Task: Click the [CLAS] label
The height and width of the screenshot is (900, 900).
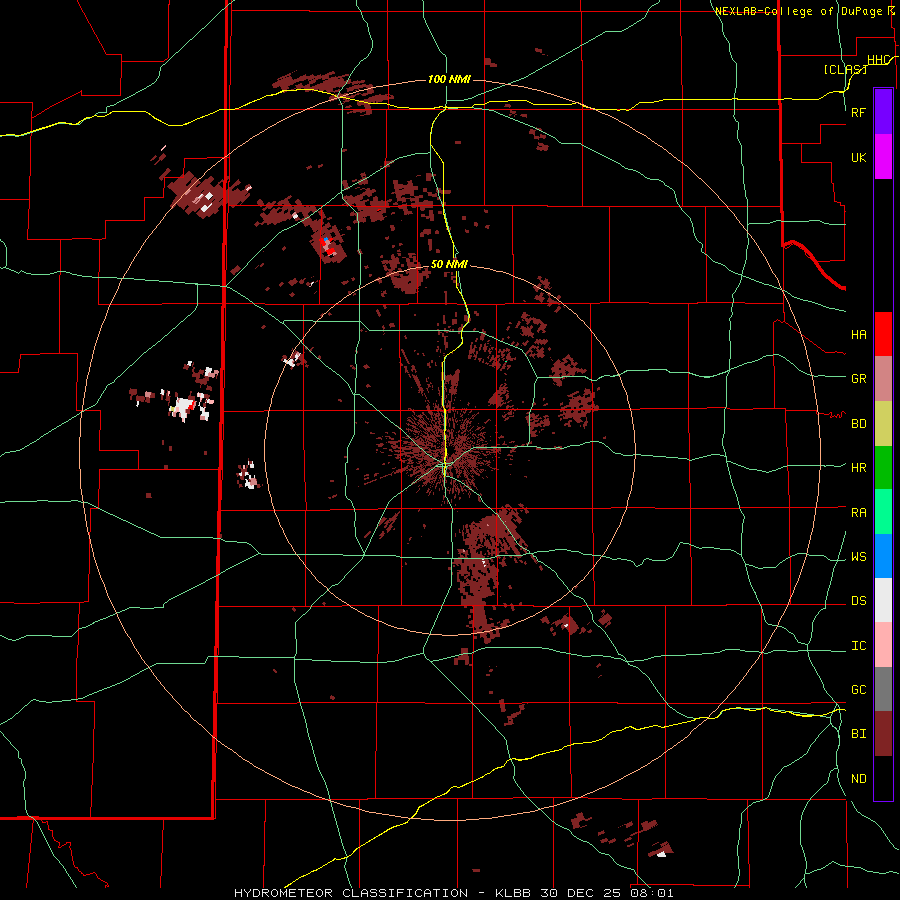Action: 845,69
